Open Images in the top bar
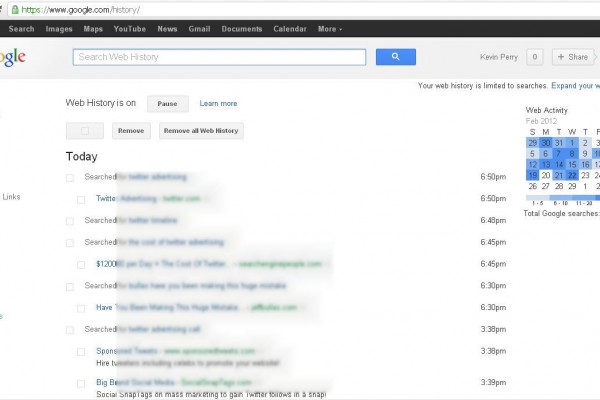The image size is (600, 400). click(x=59, y=29)
